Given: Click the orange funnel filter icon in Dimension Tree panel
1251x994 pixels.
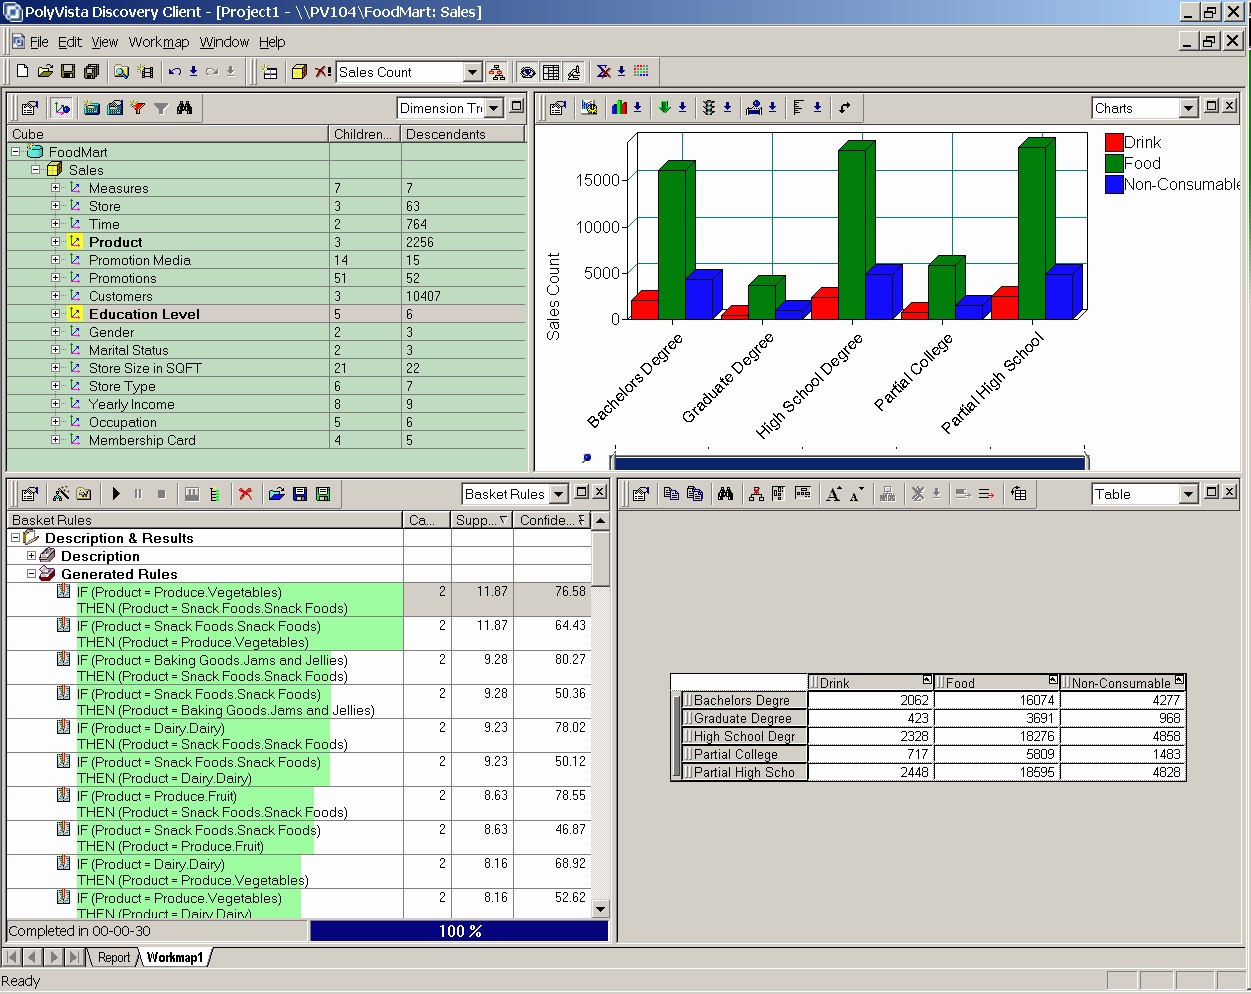Looking at the screenshot, I should (x=138, y=108).
